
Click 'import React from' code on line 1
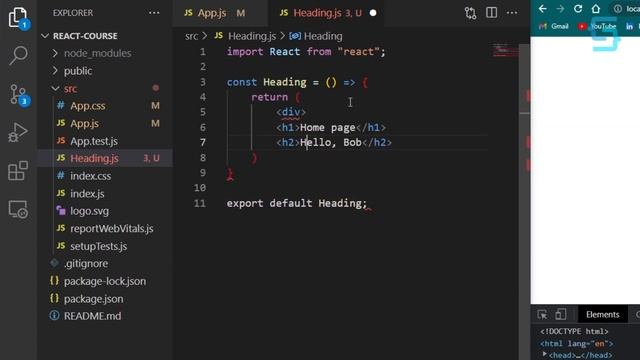coord(279,52)
